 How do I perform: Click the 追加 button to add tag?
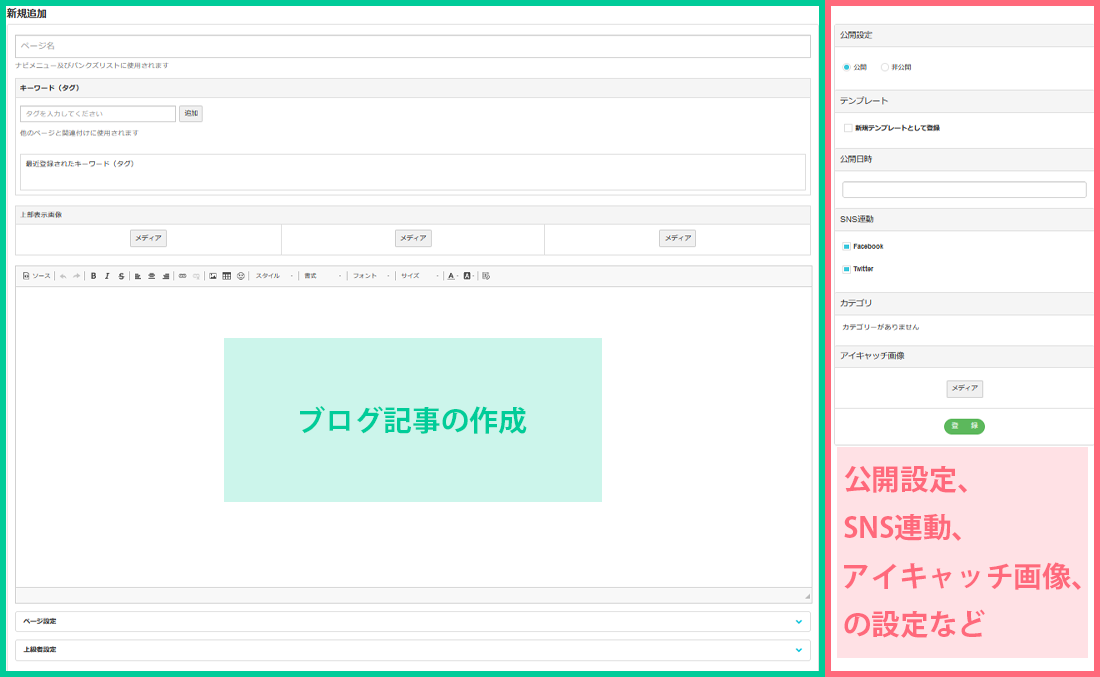tap(191, 114)
